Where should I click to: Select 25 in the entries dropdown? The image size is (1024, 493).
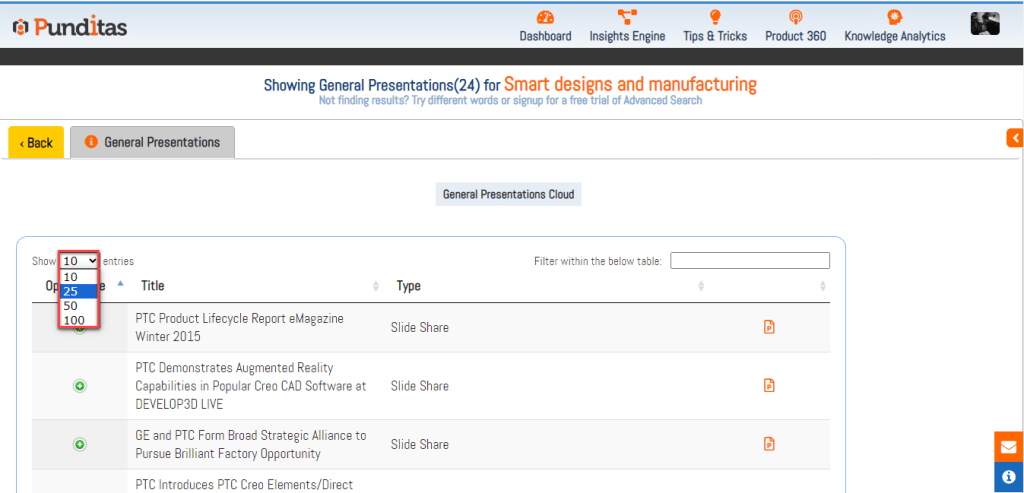(x=71, y=291)
